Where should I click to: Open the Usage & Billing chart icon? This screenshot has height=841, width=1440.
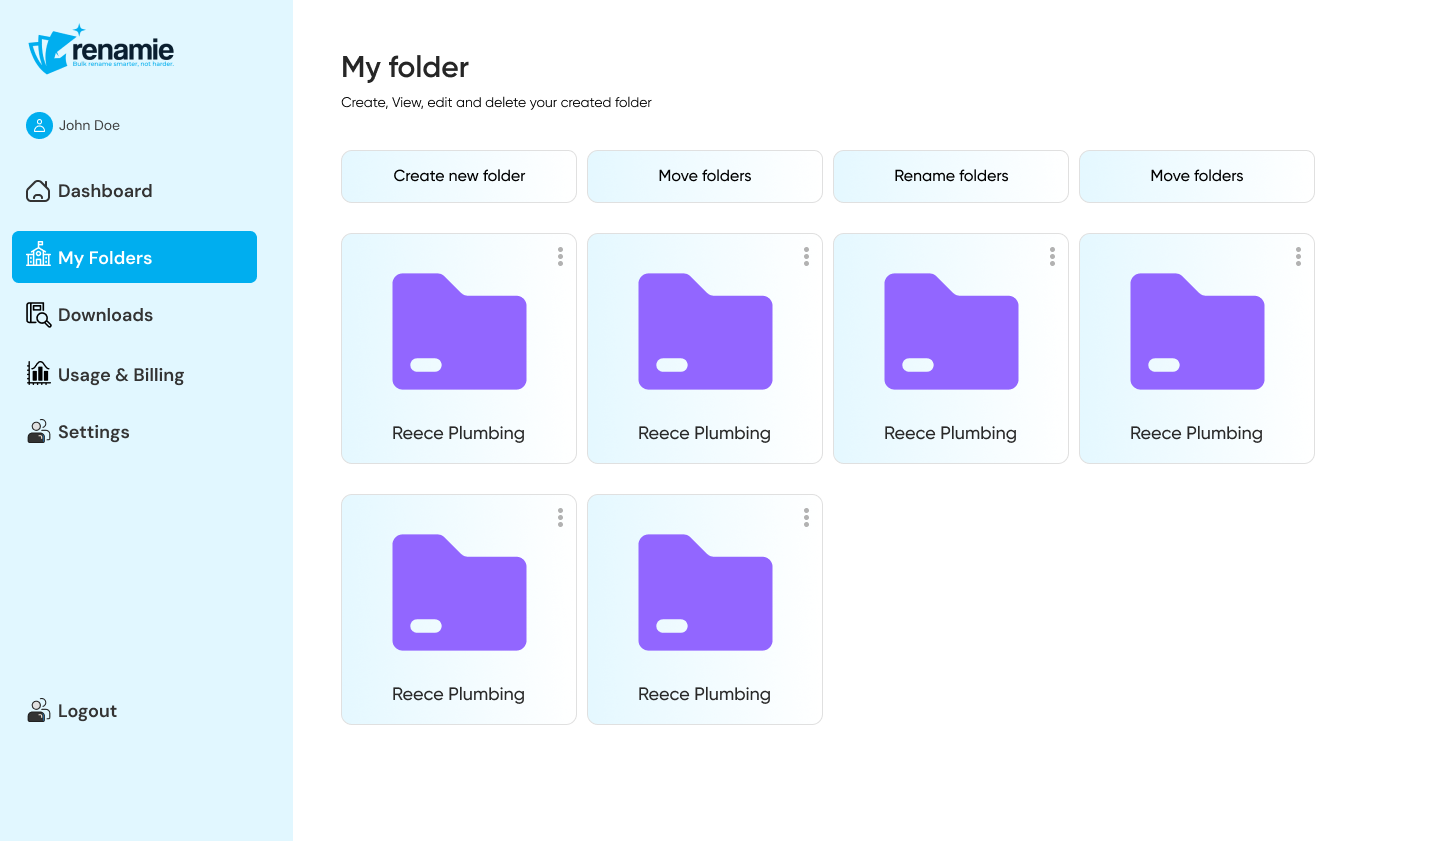click(38, 374)
